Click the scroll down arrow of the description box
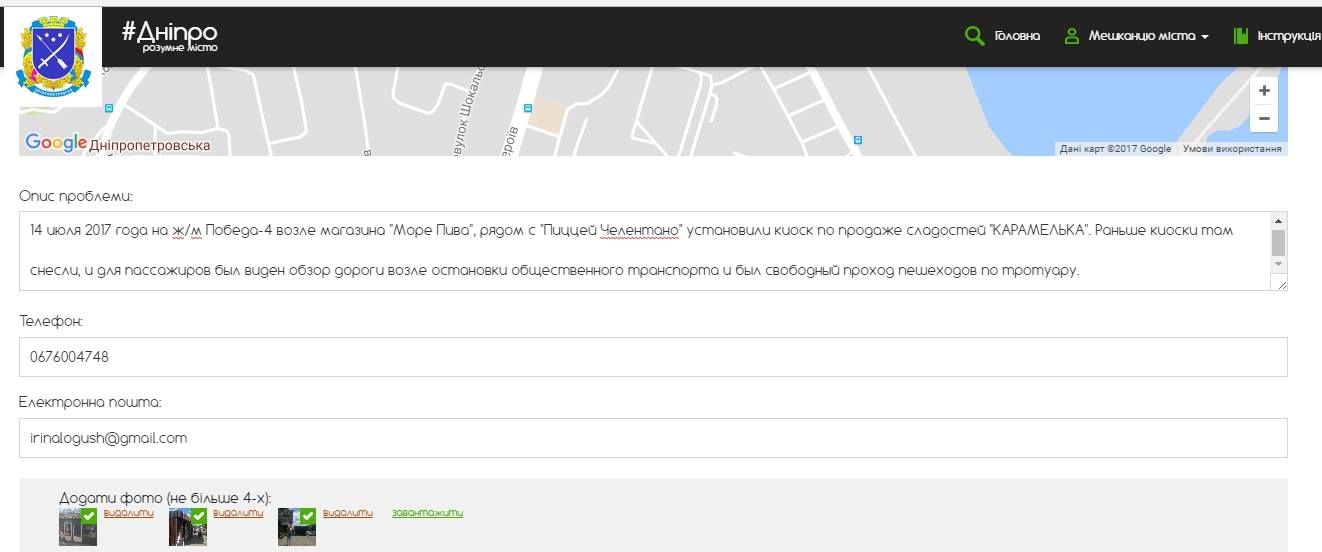This screenshot has height=552, width=1322. point(1278,264)
